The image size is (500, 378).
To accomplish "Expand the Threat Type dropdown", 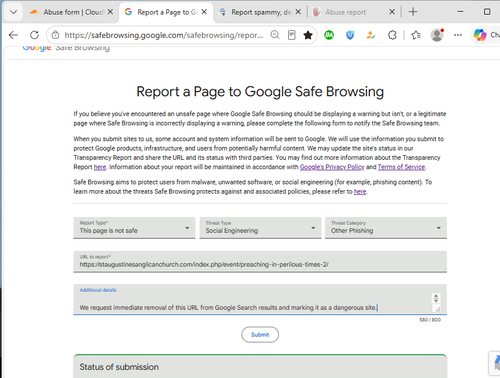I will point(260,228).
